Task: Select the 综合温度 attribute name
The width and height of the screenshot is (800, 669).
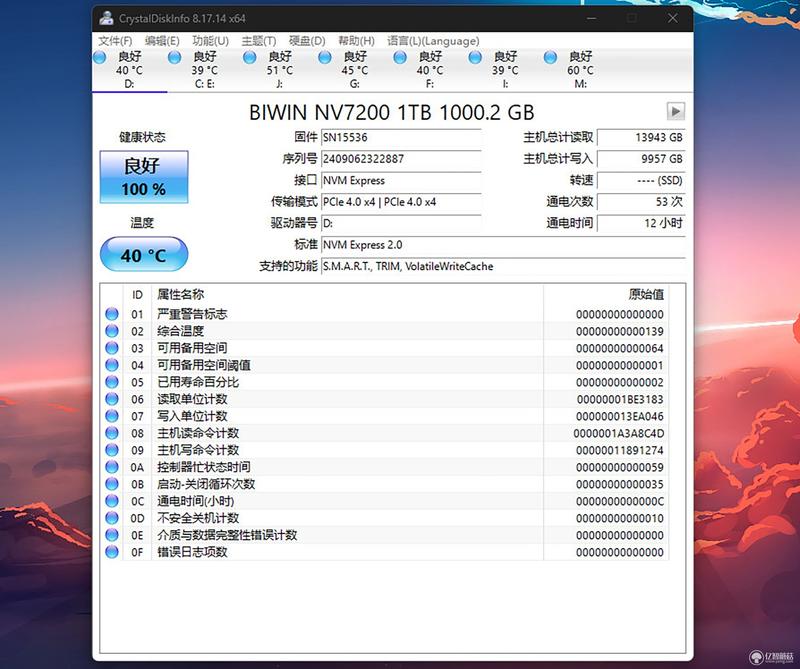Action: point(181,331)
